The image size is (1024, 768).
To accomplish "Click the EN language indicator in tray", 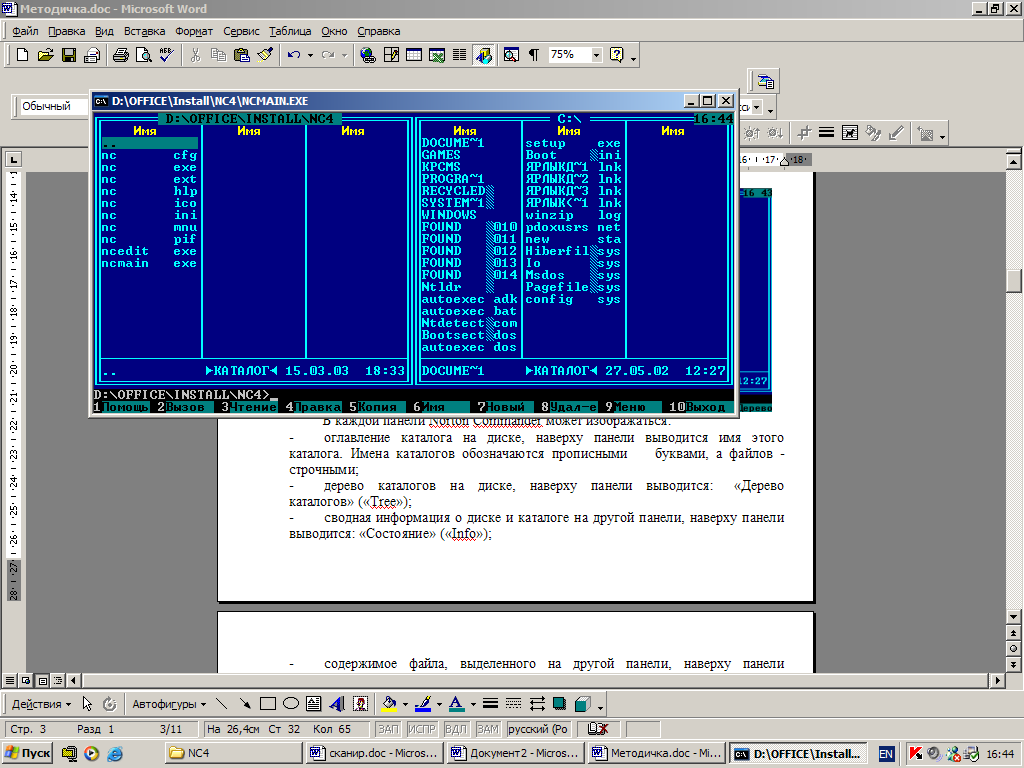I will pyautogui.click(x=886, y=754).
